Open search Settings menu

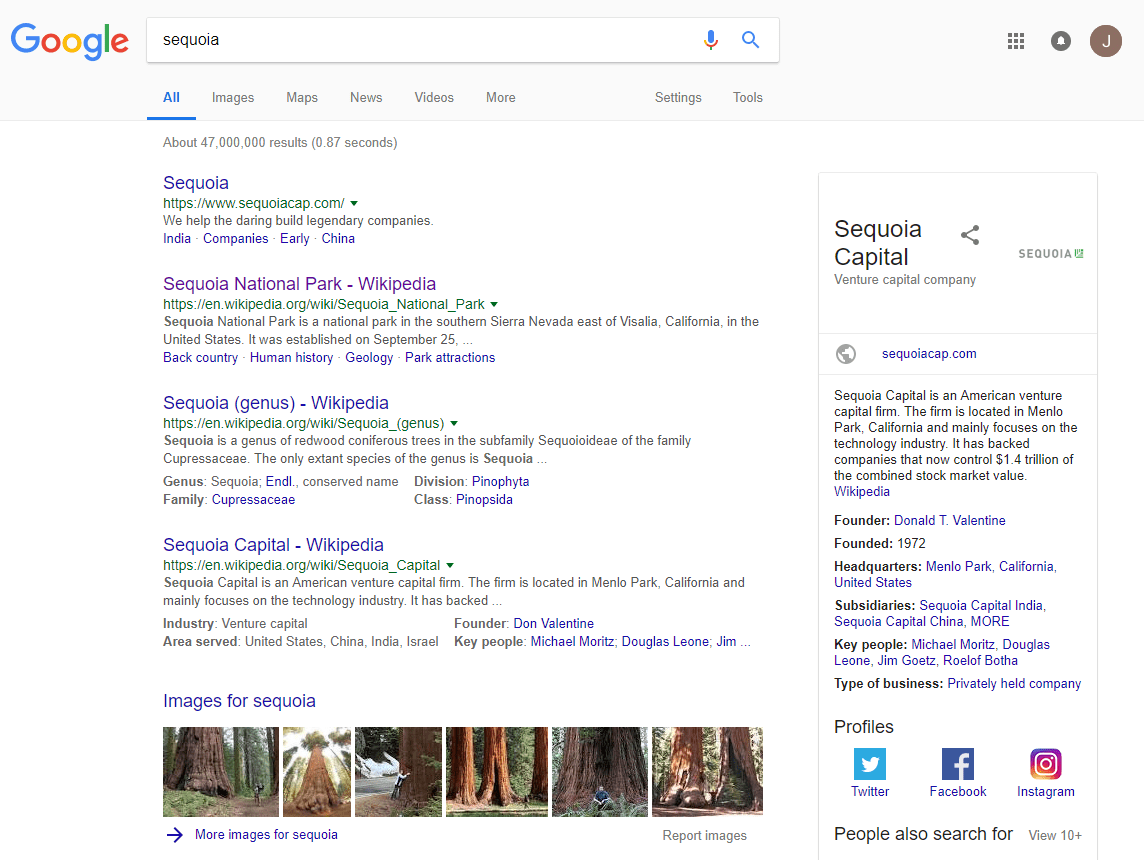click(678, 97)
